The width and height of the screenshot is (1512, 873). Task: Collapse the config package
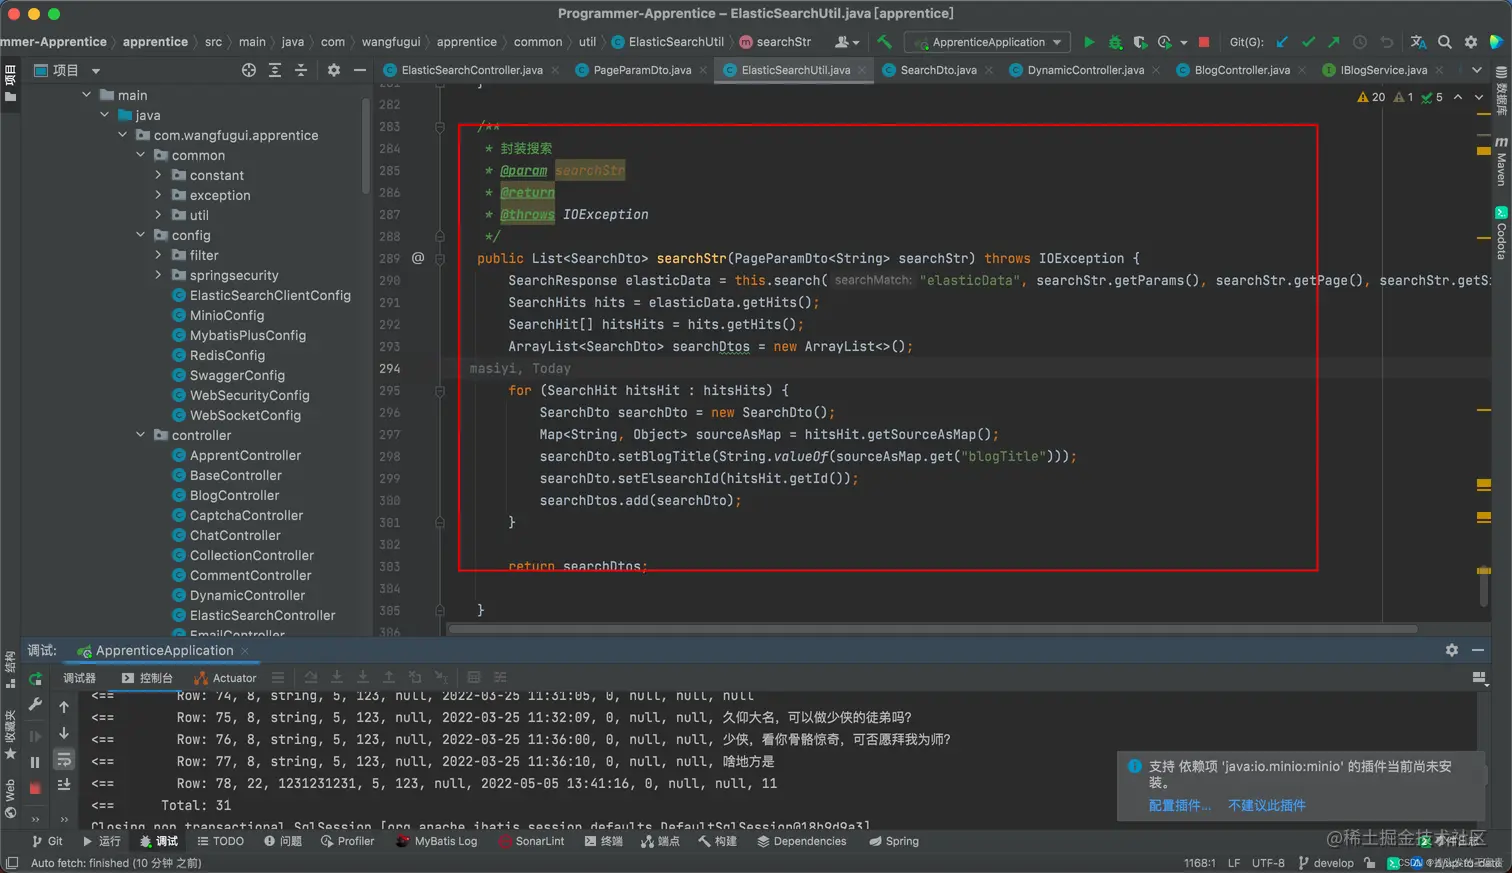click(x=141, y=235)
